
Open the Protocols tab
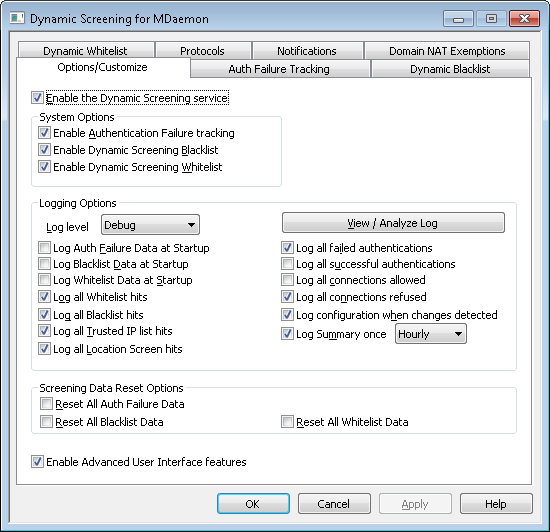click(x=203, y=50)
